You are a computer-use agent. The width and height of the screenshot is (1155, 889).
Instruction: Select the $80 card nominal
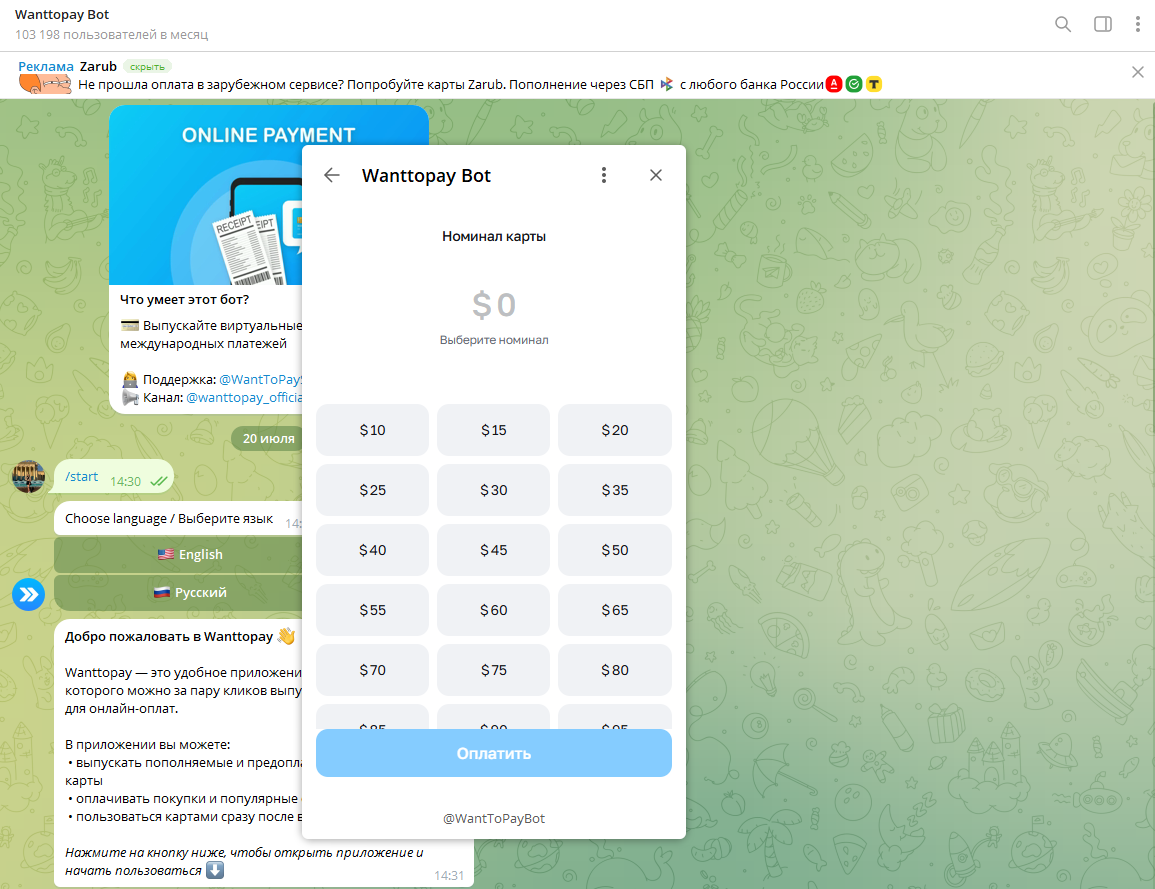(x=614, y=670)
